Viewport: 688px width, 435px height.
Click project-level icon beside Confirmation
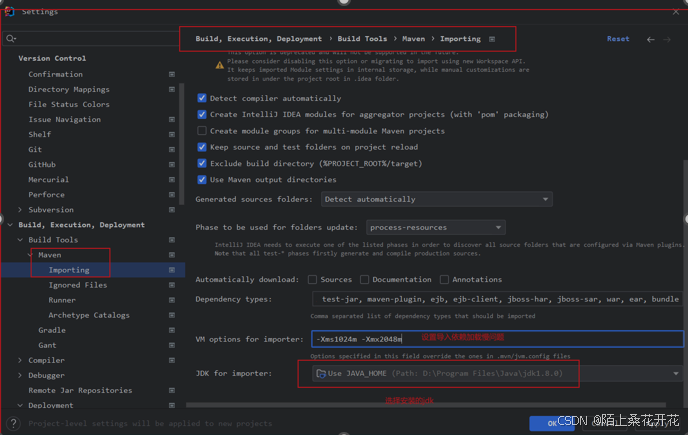[172, 74]
